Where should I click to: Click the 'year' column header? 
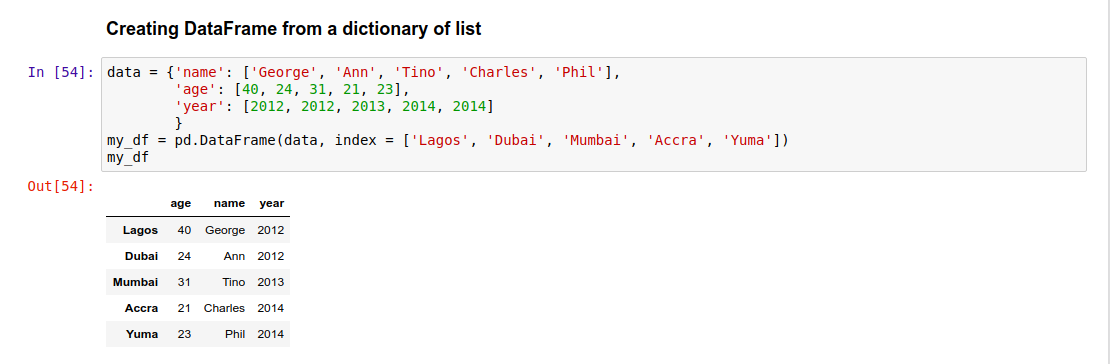[271, 203]
